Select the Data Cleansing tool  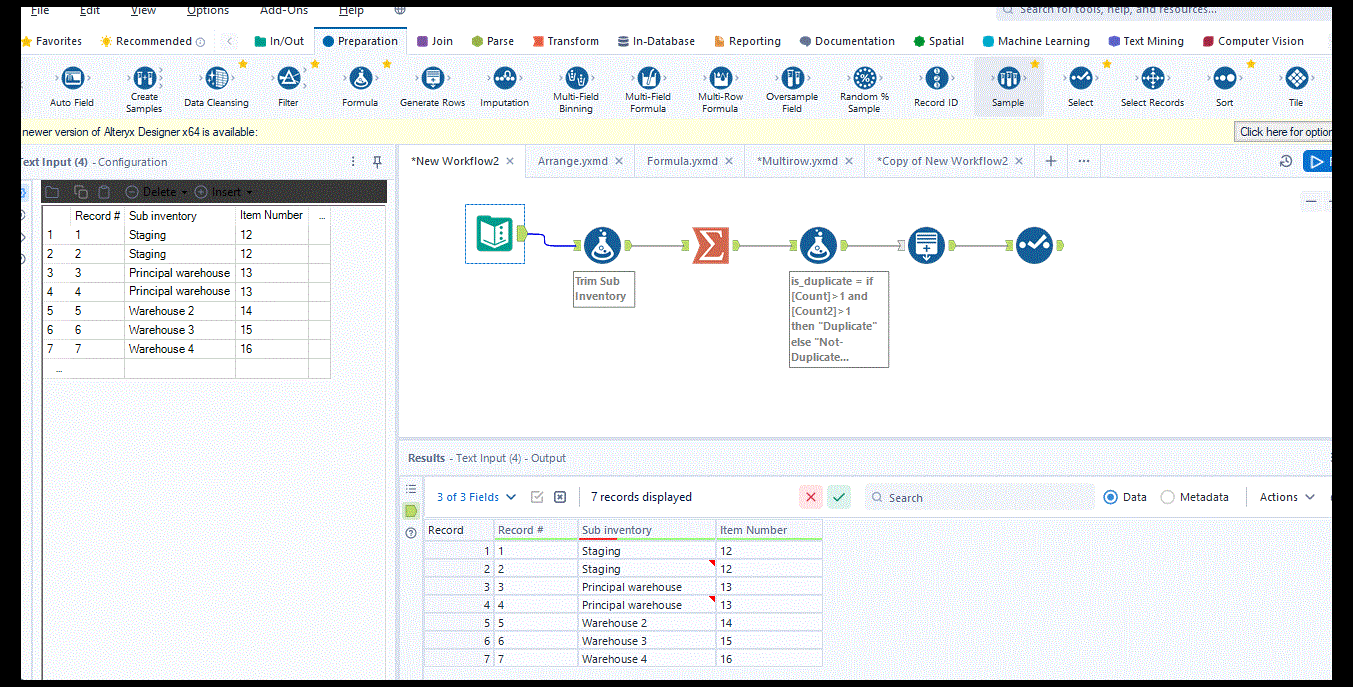tap(216, 80)
